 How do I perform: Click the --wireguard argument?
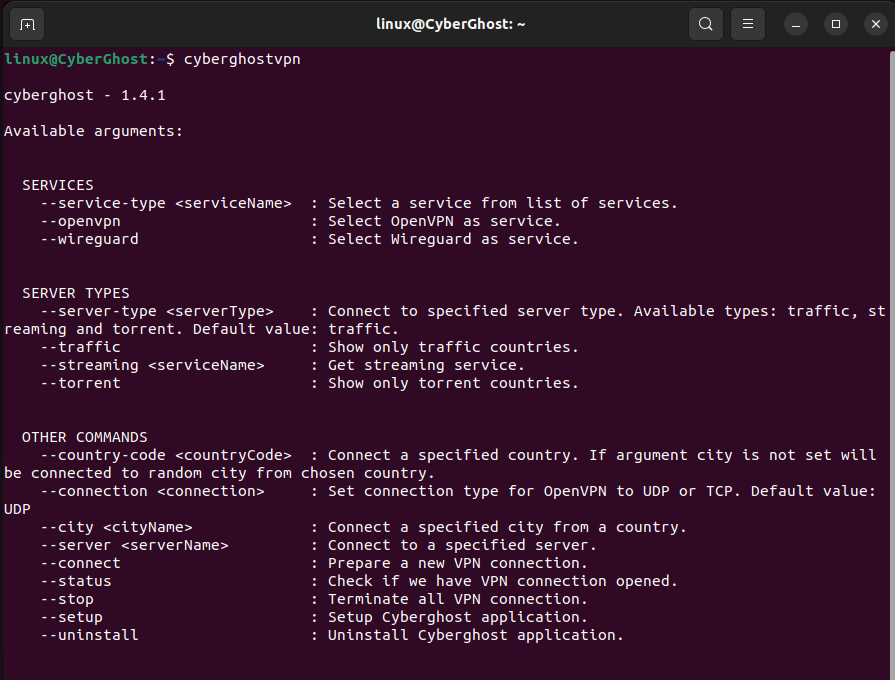(x=89, y=239)
